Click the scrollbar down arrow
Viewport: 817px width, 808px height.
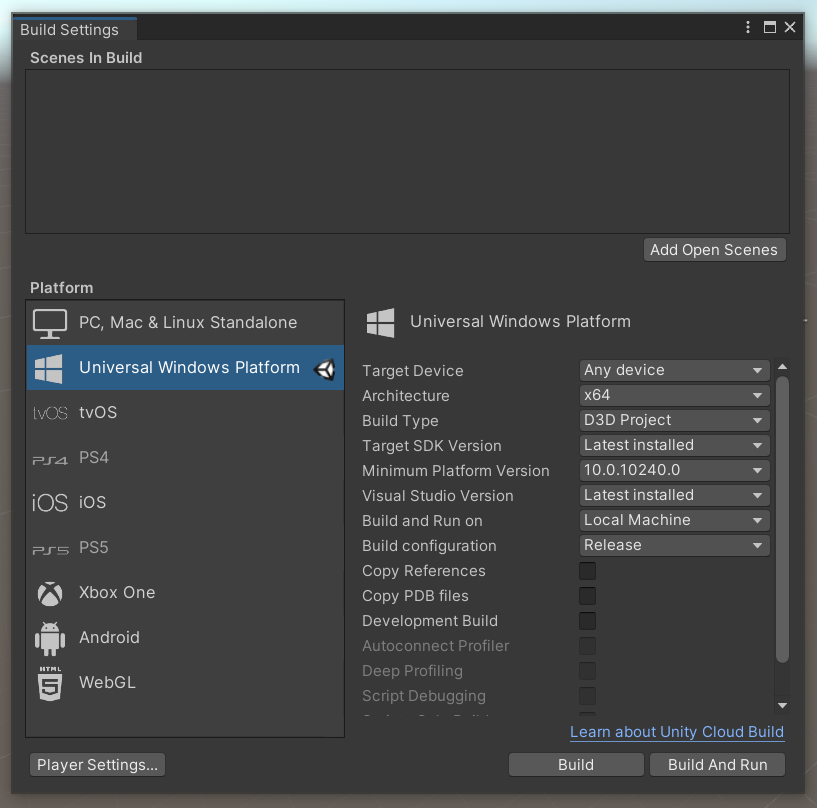(x=782, y=705)
